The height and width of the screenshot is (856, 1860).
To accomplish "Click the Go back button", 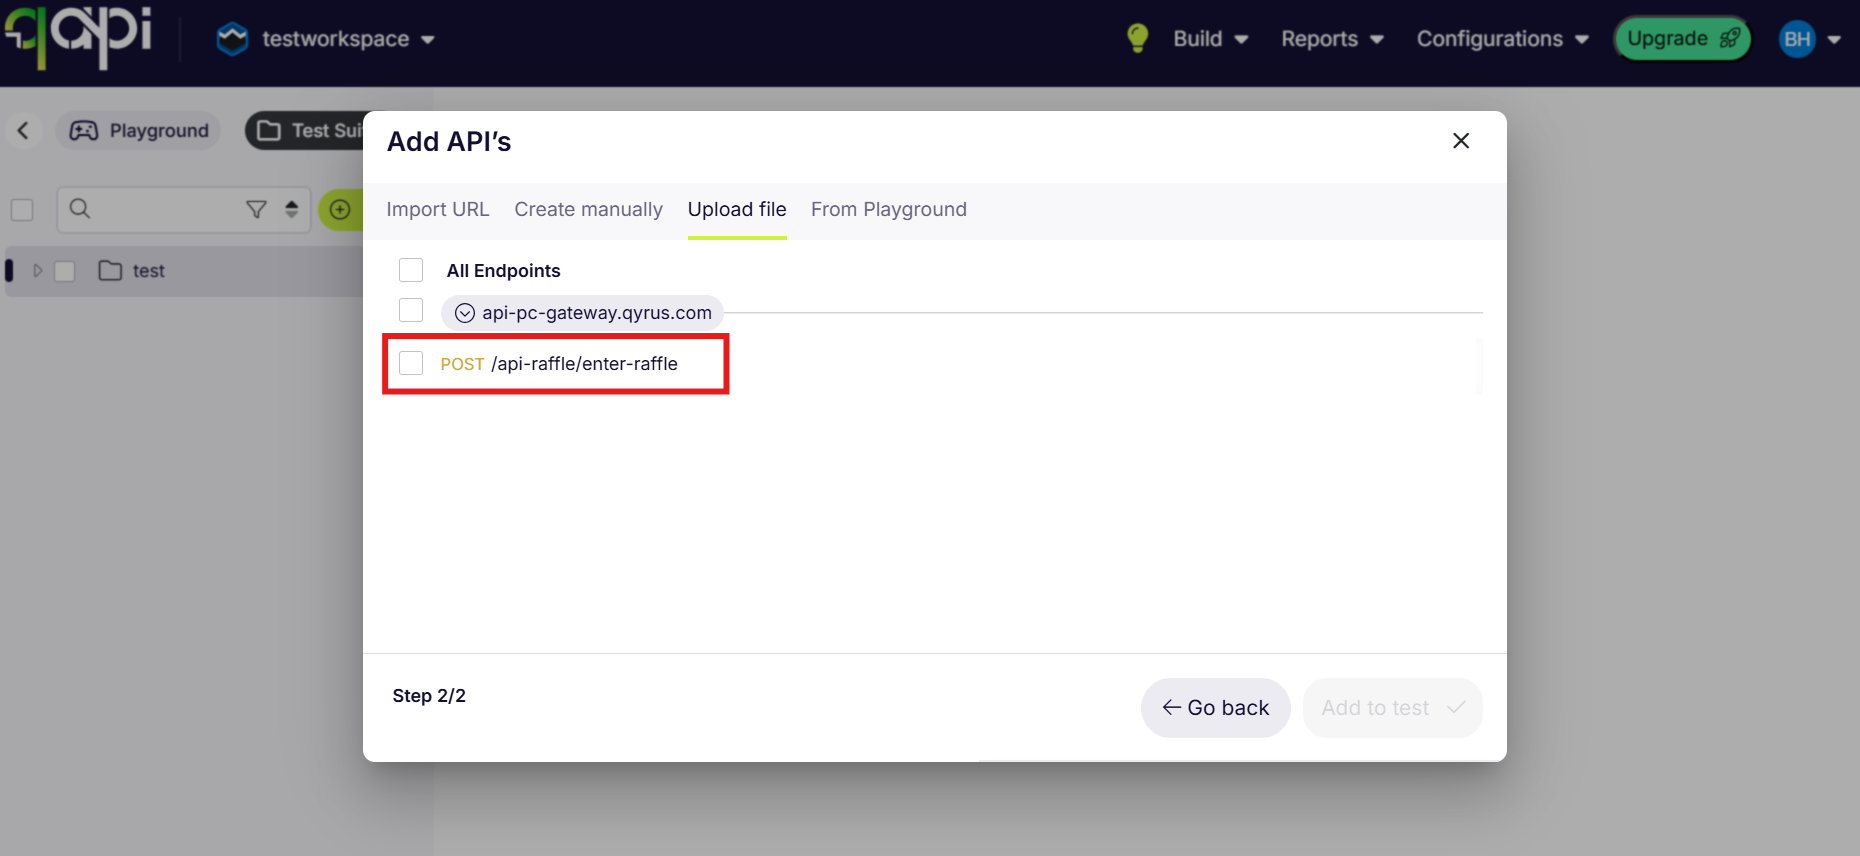I will (x=1215, y=708).
